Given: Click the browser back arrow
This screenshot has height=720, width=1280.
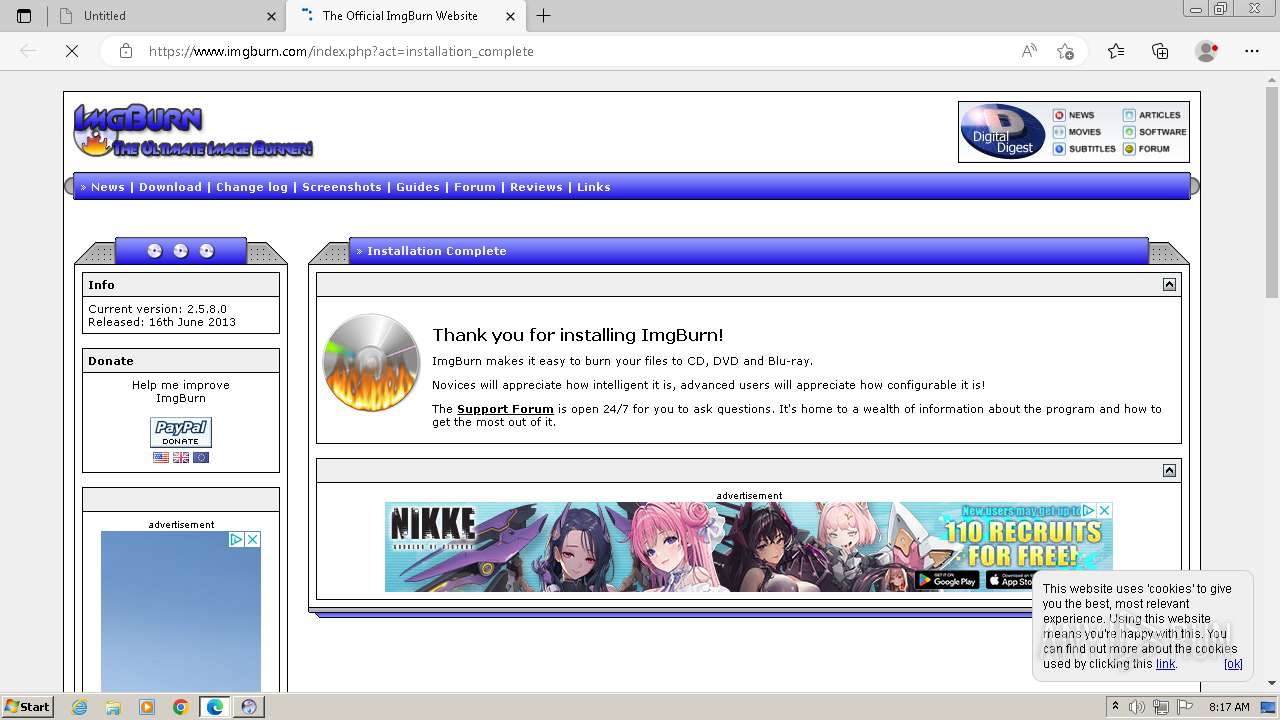Looking at the screenshot, I should click(x=28, y=51).
